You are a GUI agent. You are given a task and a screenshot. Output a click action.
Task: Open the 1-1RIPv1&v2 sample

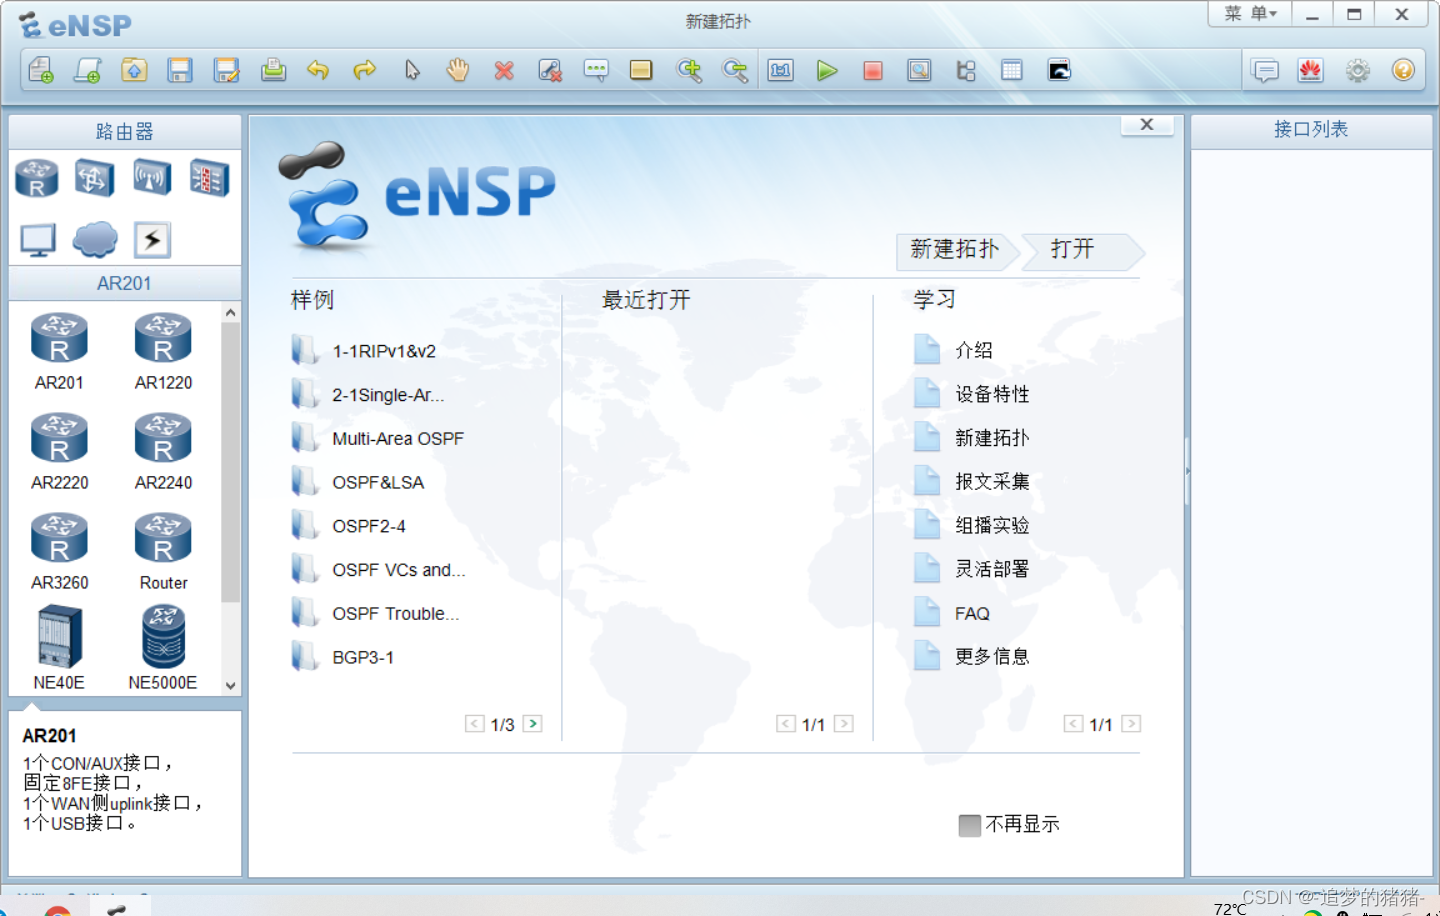pos(364,351)
